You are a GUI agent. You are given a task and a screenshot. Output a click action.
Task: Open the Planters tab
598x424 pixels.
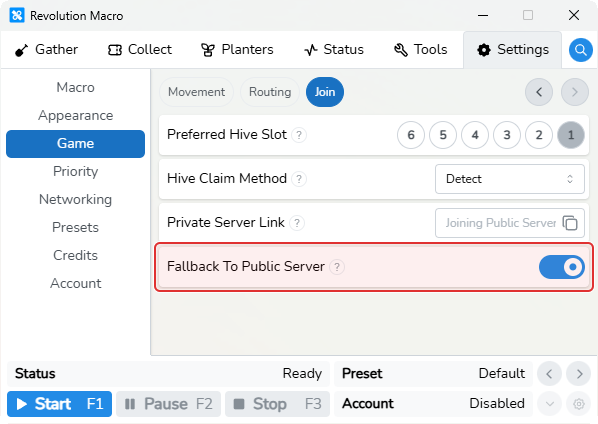click(x=237, y=50)
